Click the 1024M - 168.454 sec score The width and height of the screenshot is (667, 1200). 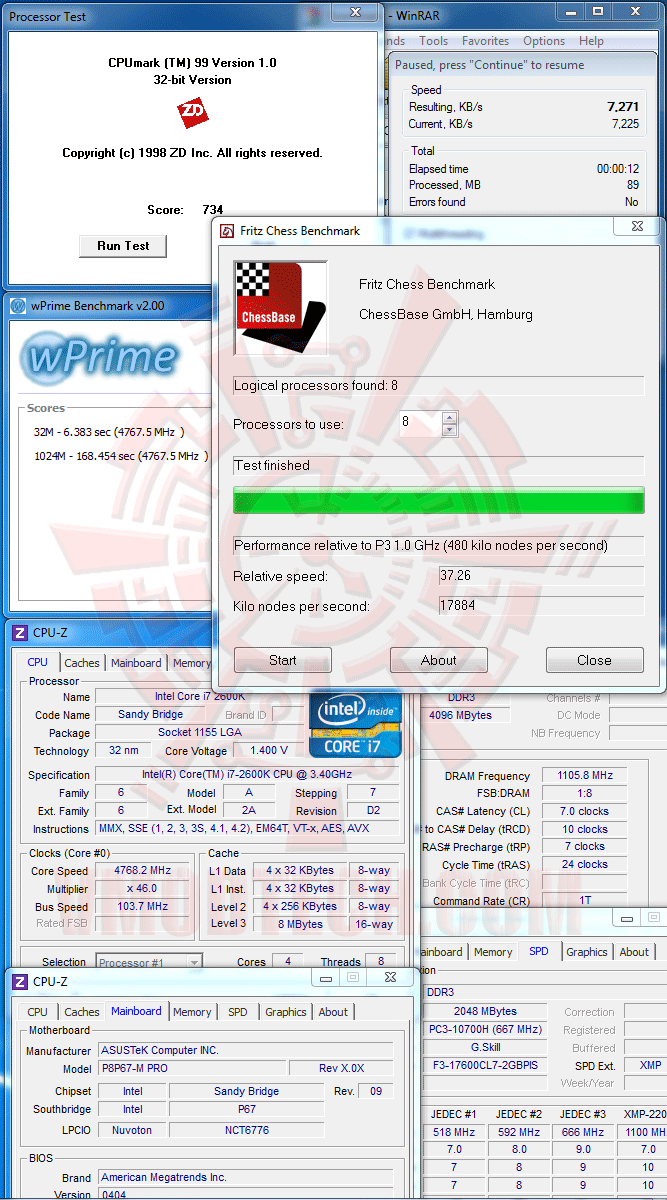(x=120, y=455)
